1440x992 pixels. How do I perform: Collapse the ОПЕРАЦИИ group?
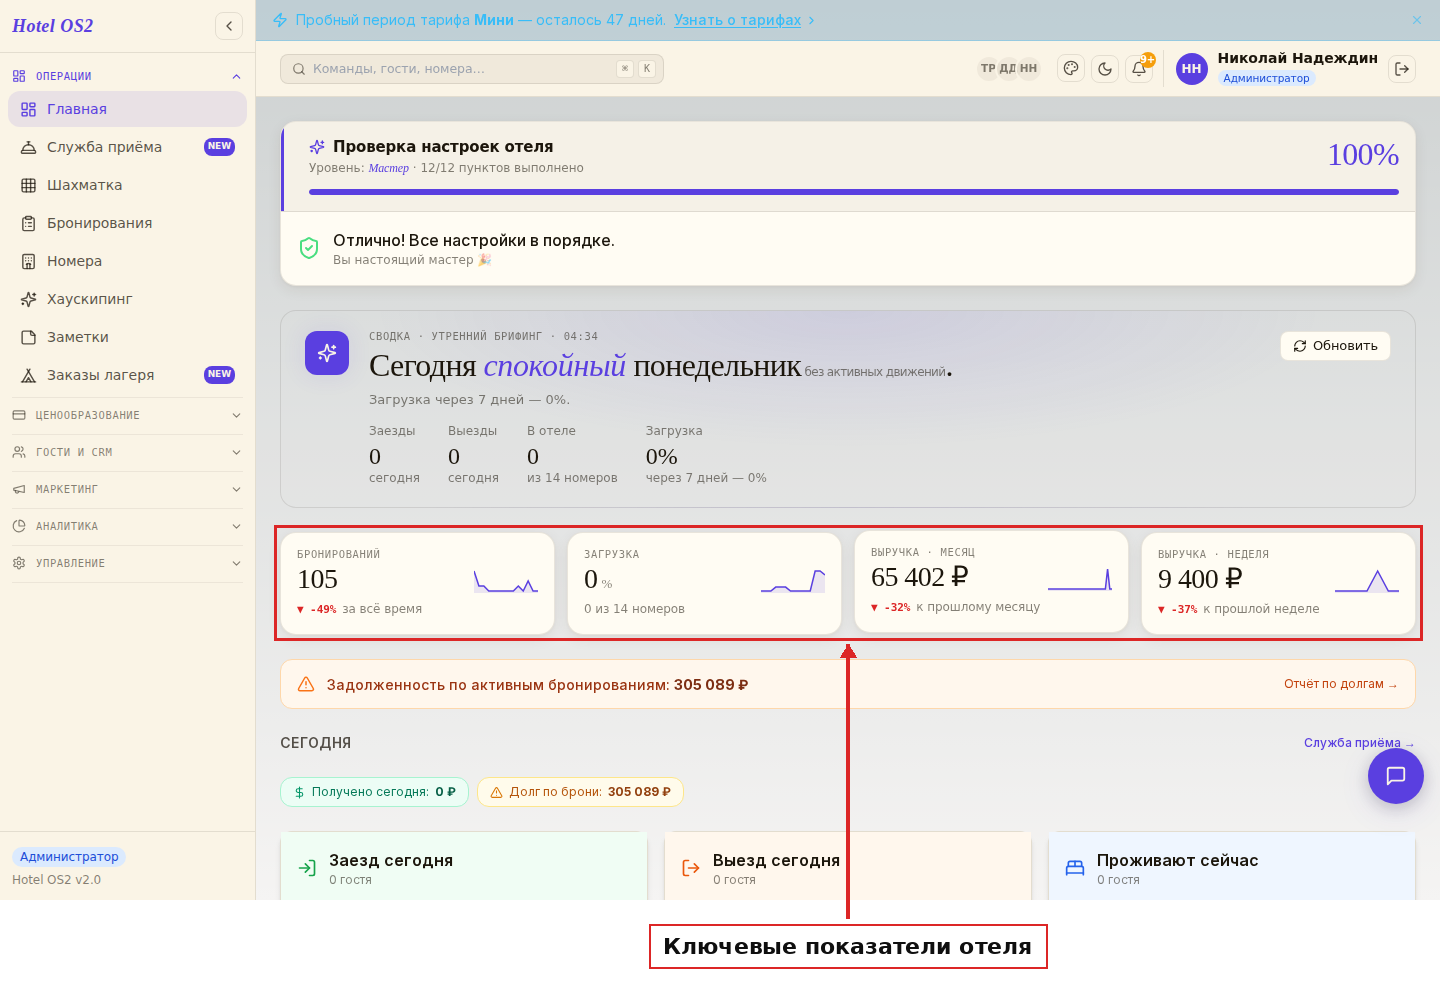127,76
